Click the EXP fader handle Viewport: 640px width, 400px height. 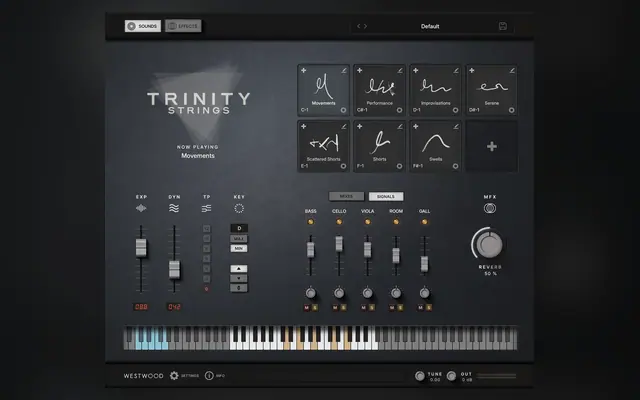coord(141,248)
